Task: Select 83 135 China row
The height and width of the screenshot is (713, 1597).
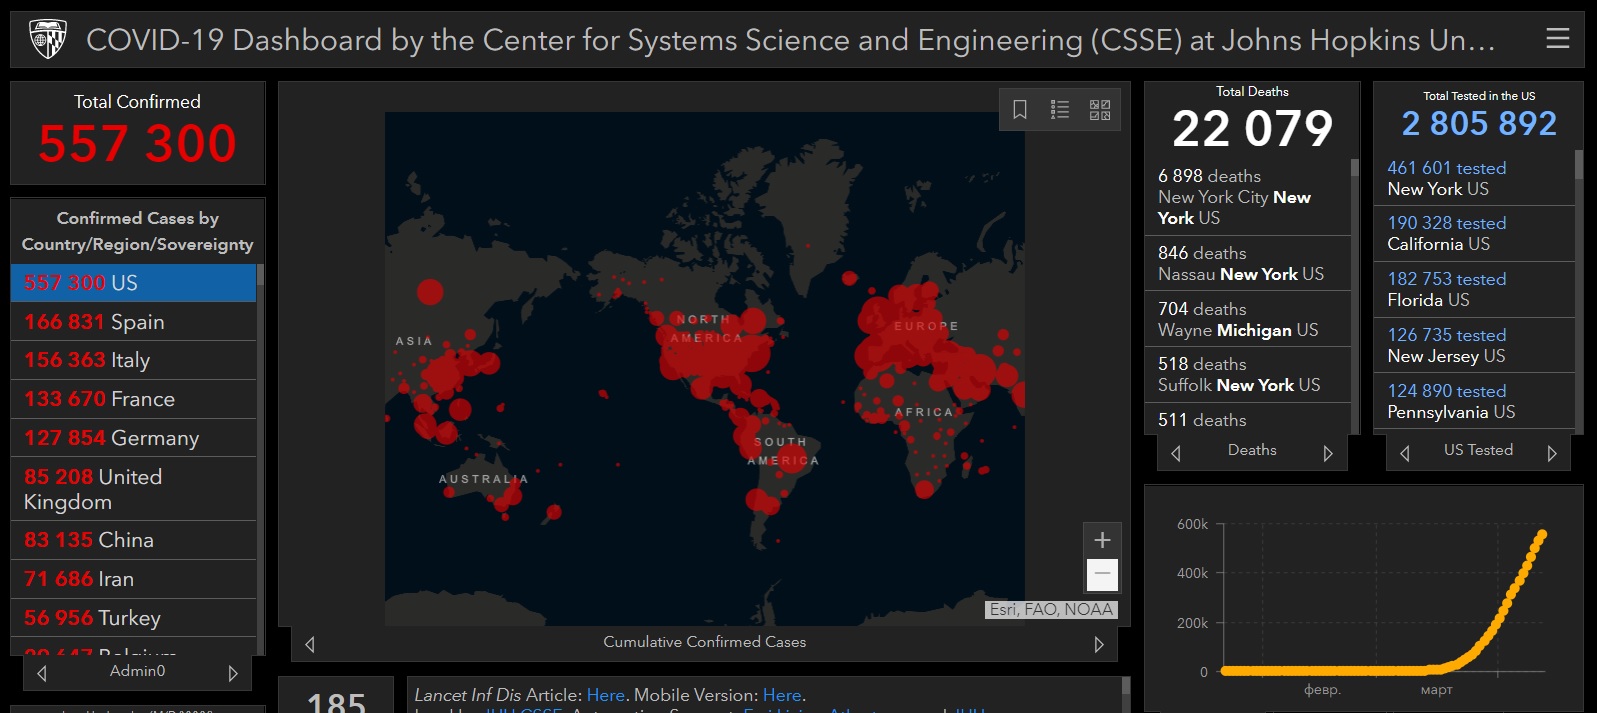Action: coord(133,540)
